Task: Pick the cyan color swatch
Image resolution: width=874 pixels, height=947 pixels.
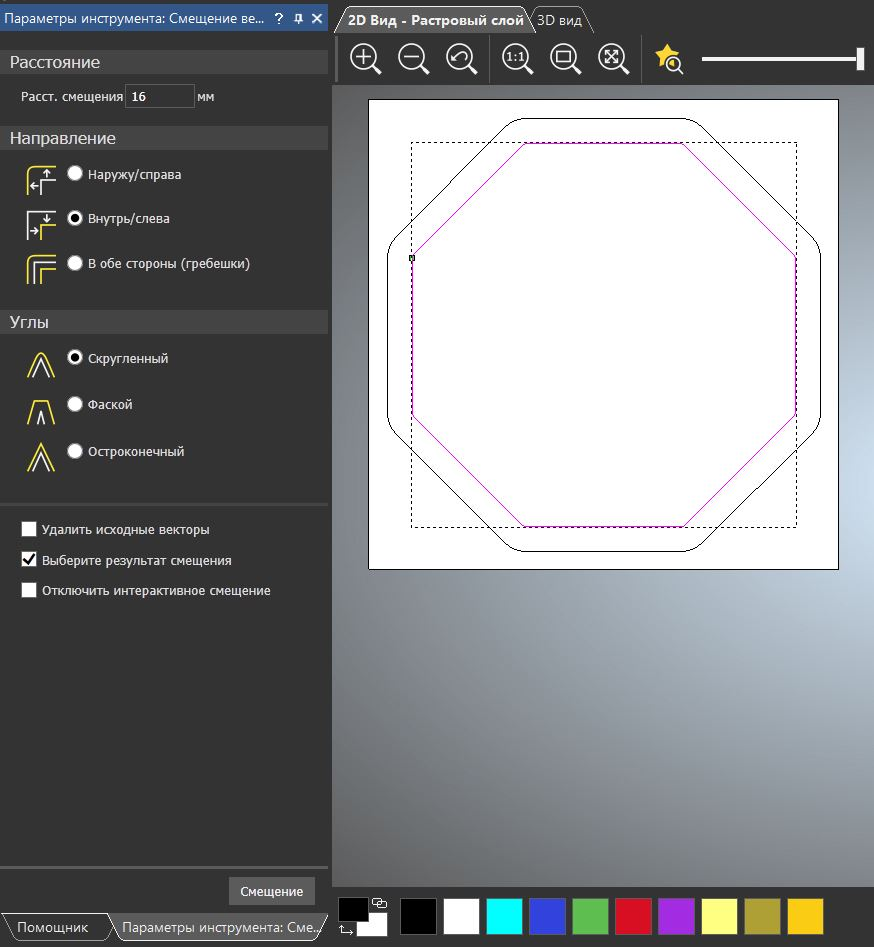Action: click(x=504, y=916)
